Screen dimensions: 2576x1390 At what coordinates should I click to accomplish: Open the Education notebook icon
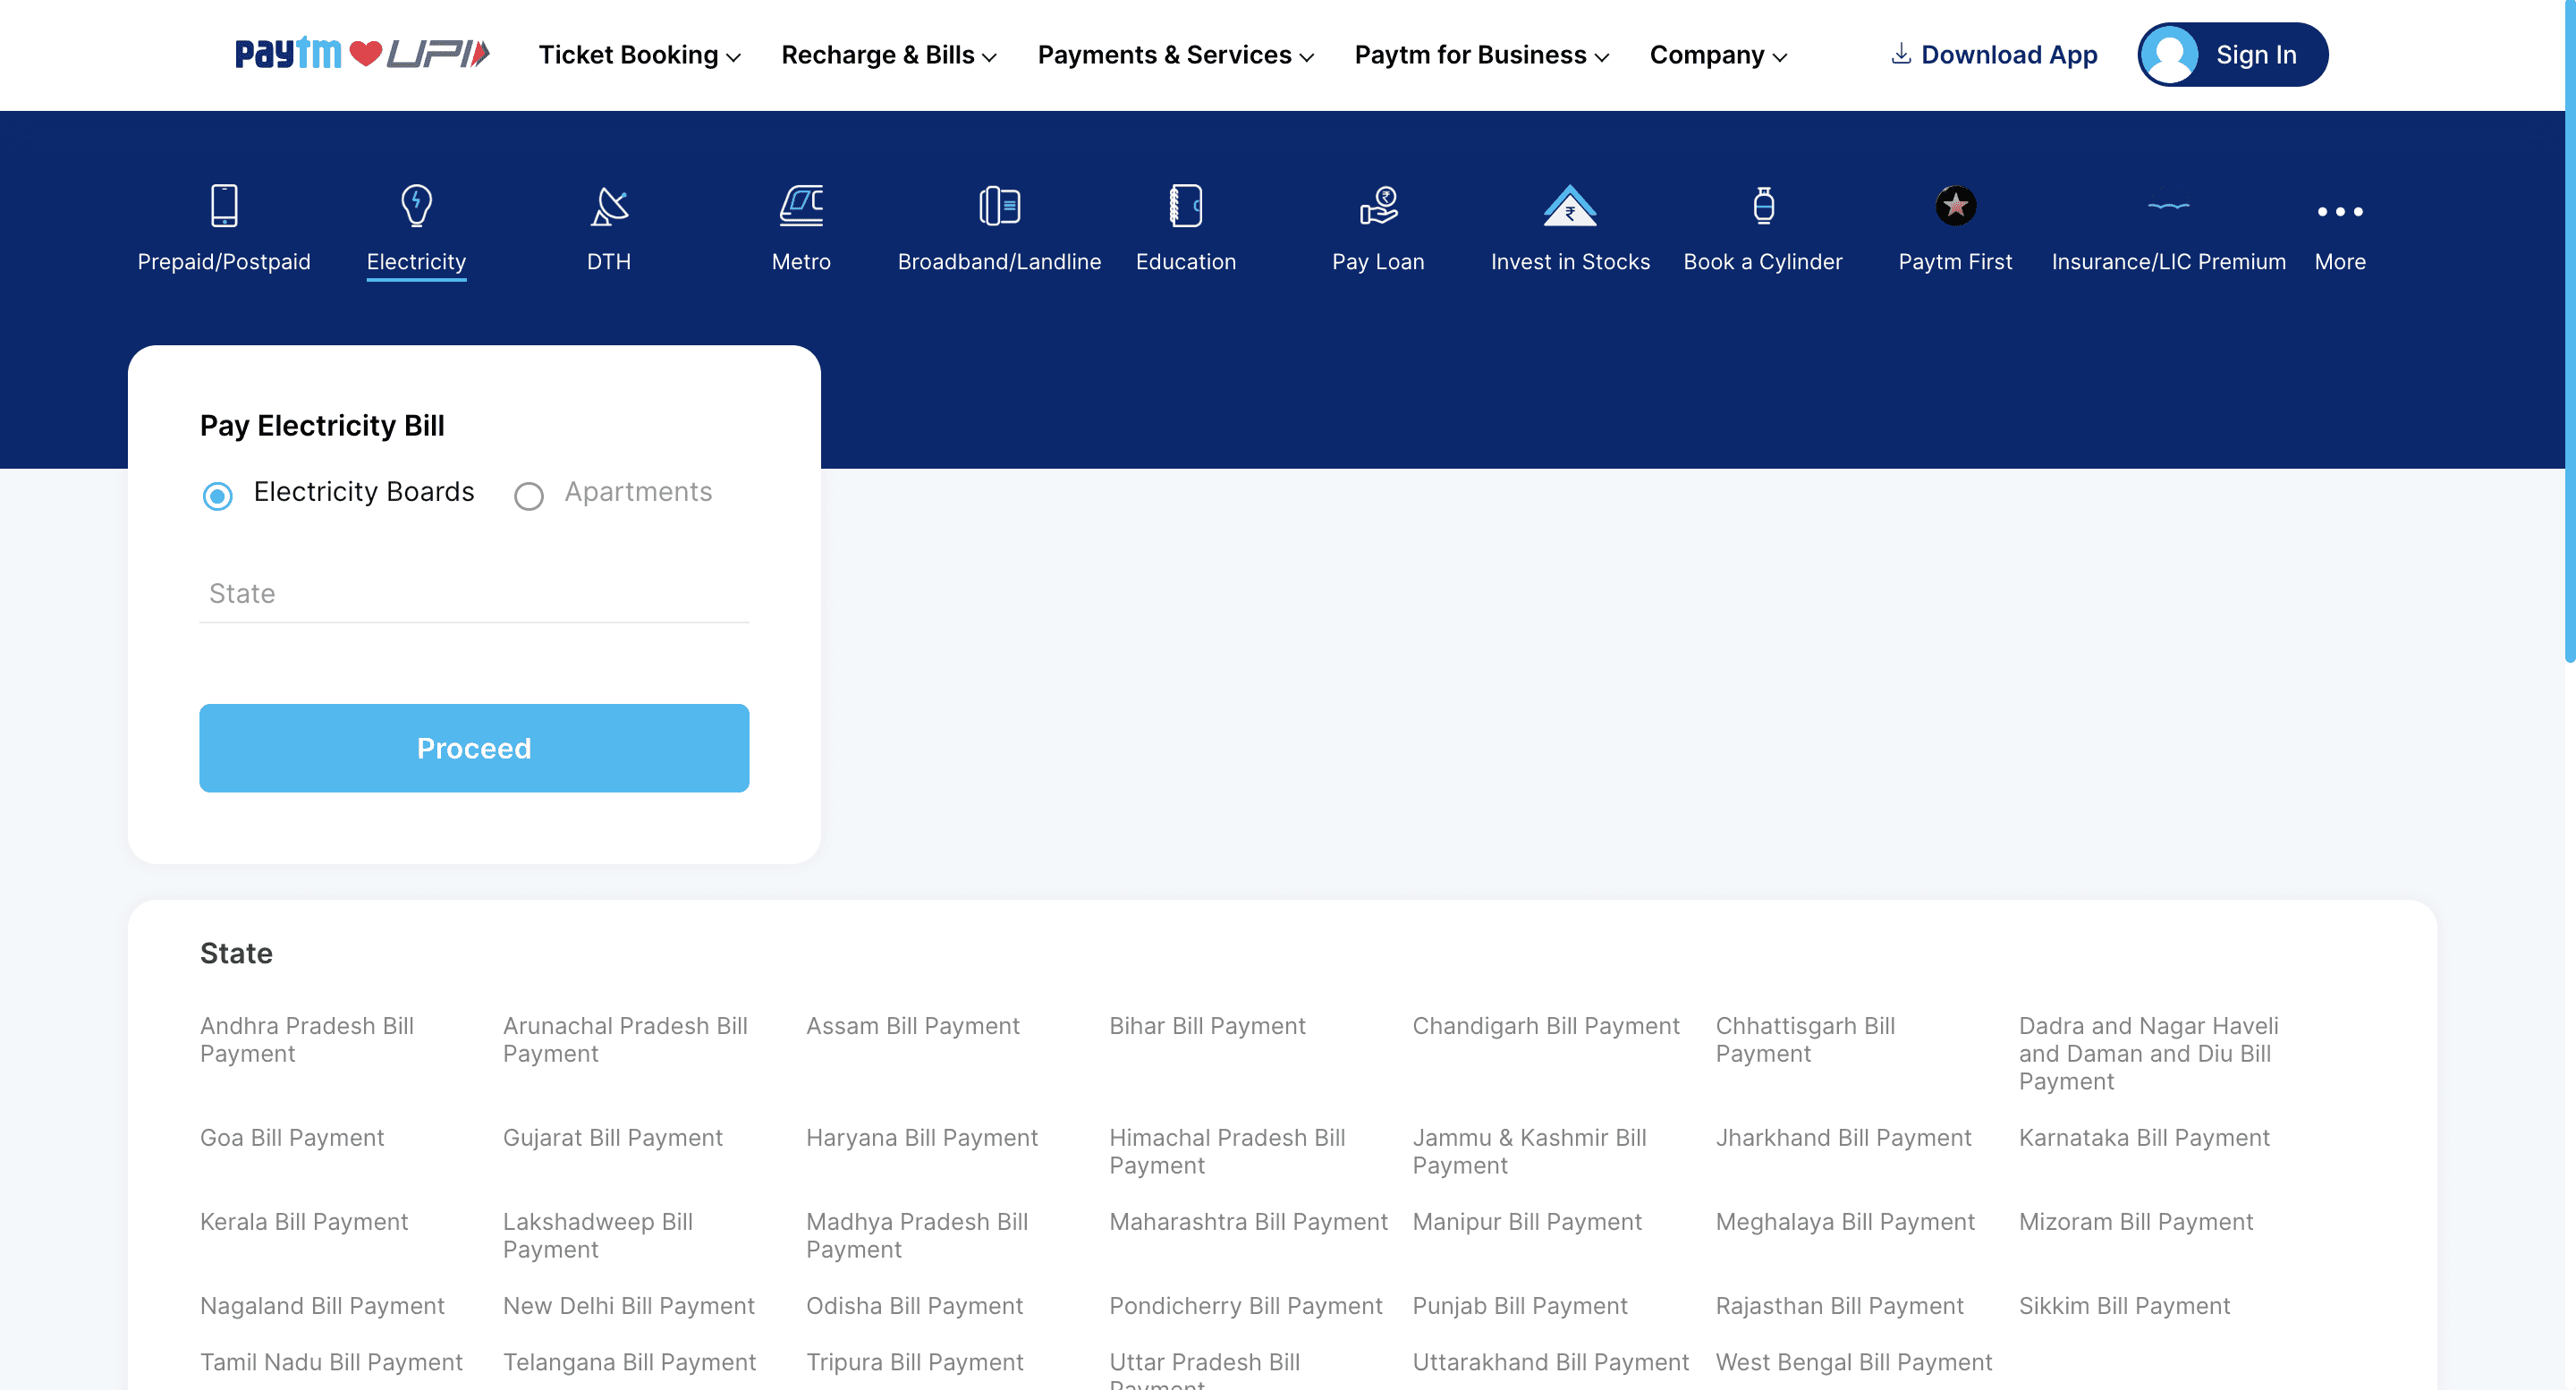click(1186, 205)
